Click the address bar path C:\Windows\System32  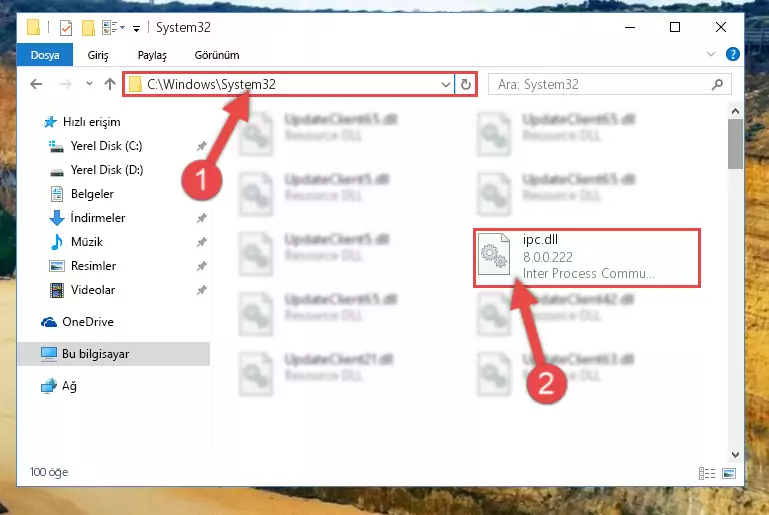(x=211, y=84)
